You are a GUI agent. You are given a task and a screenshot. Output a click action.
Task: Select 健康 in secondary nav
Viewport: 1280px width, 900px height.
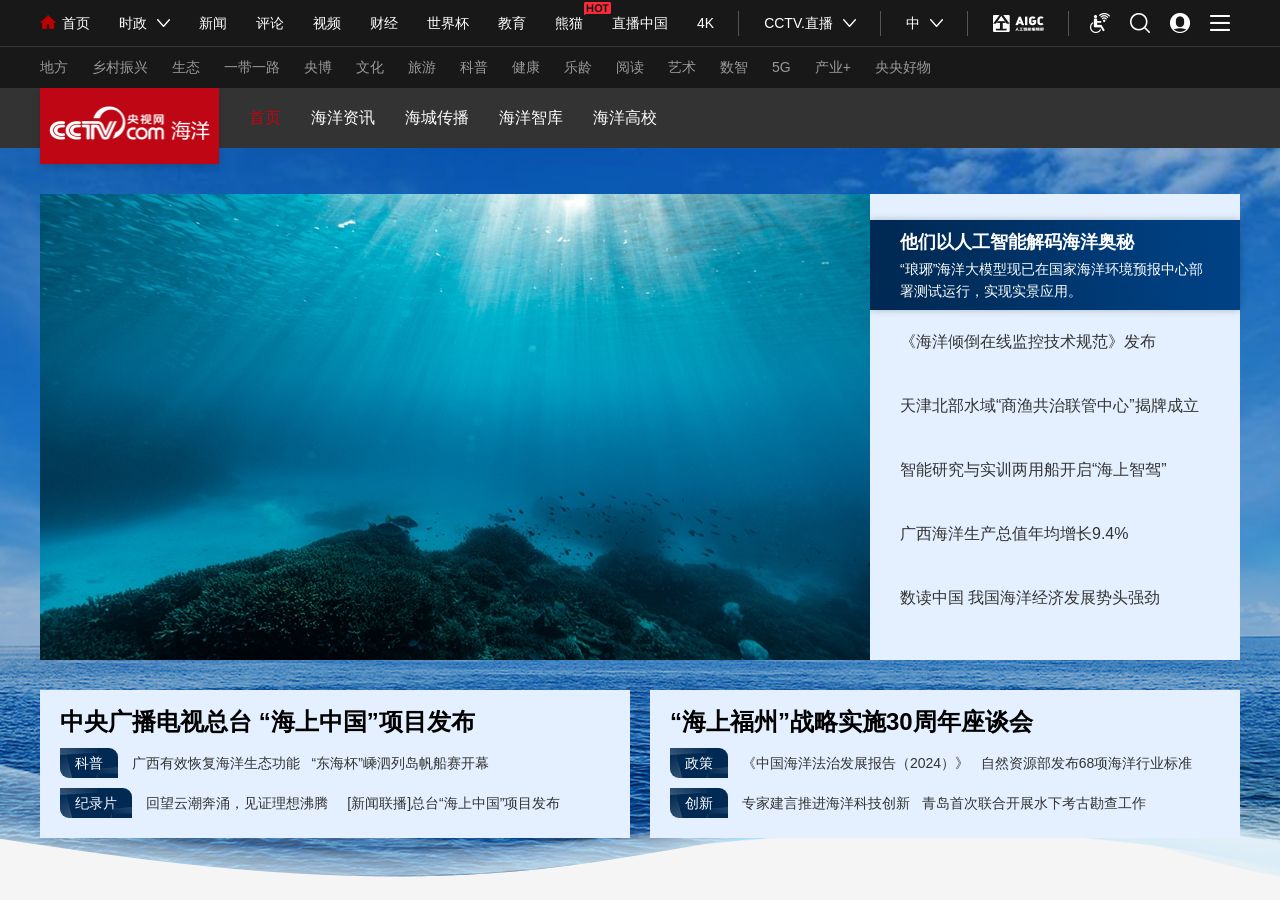[x=526, y=67]
